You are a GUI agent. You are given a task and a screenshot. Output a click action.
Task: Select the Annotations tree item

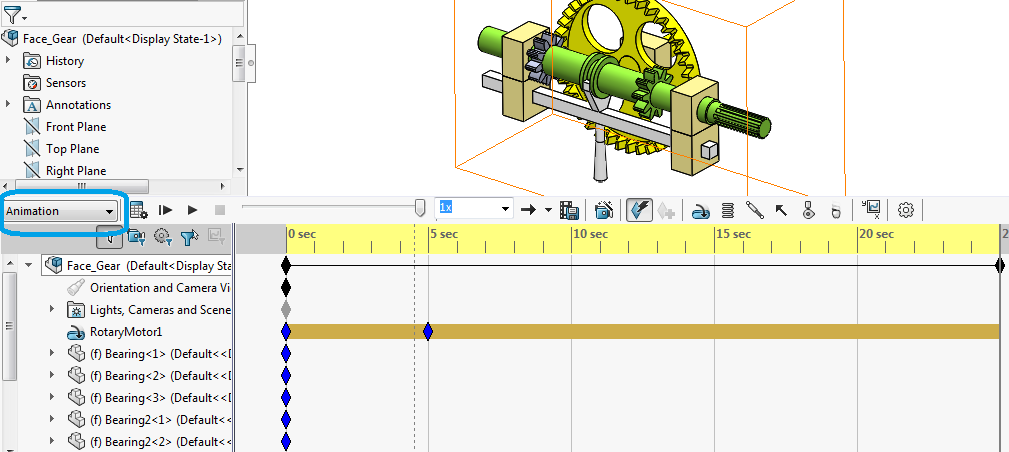[79, 105]
